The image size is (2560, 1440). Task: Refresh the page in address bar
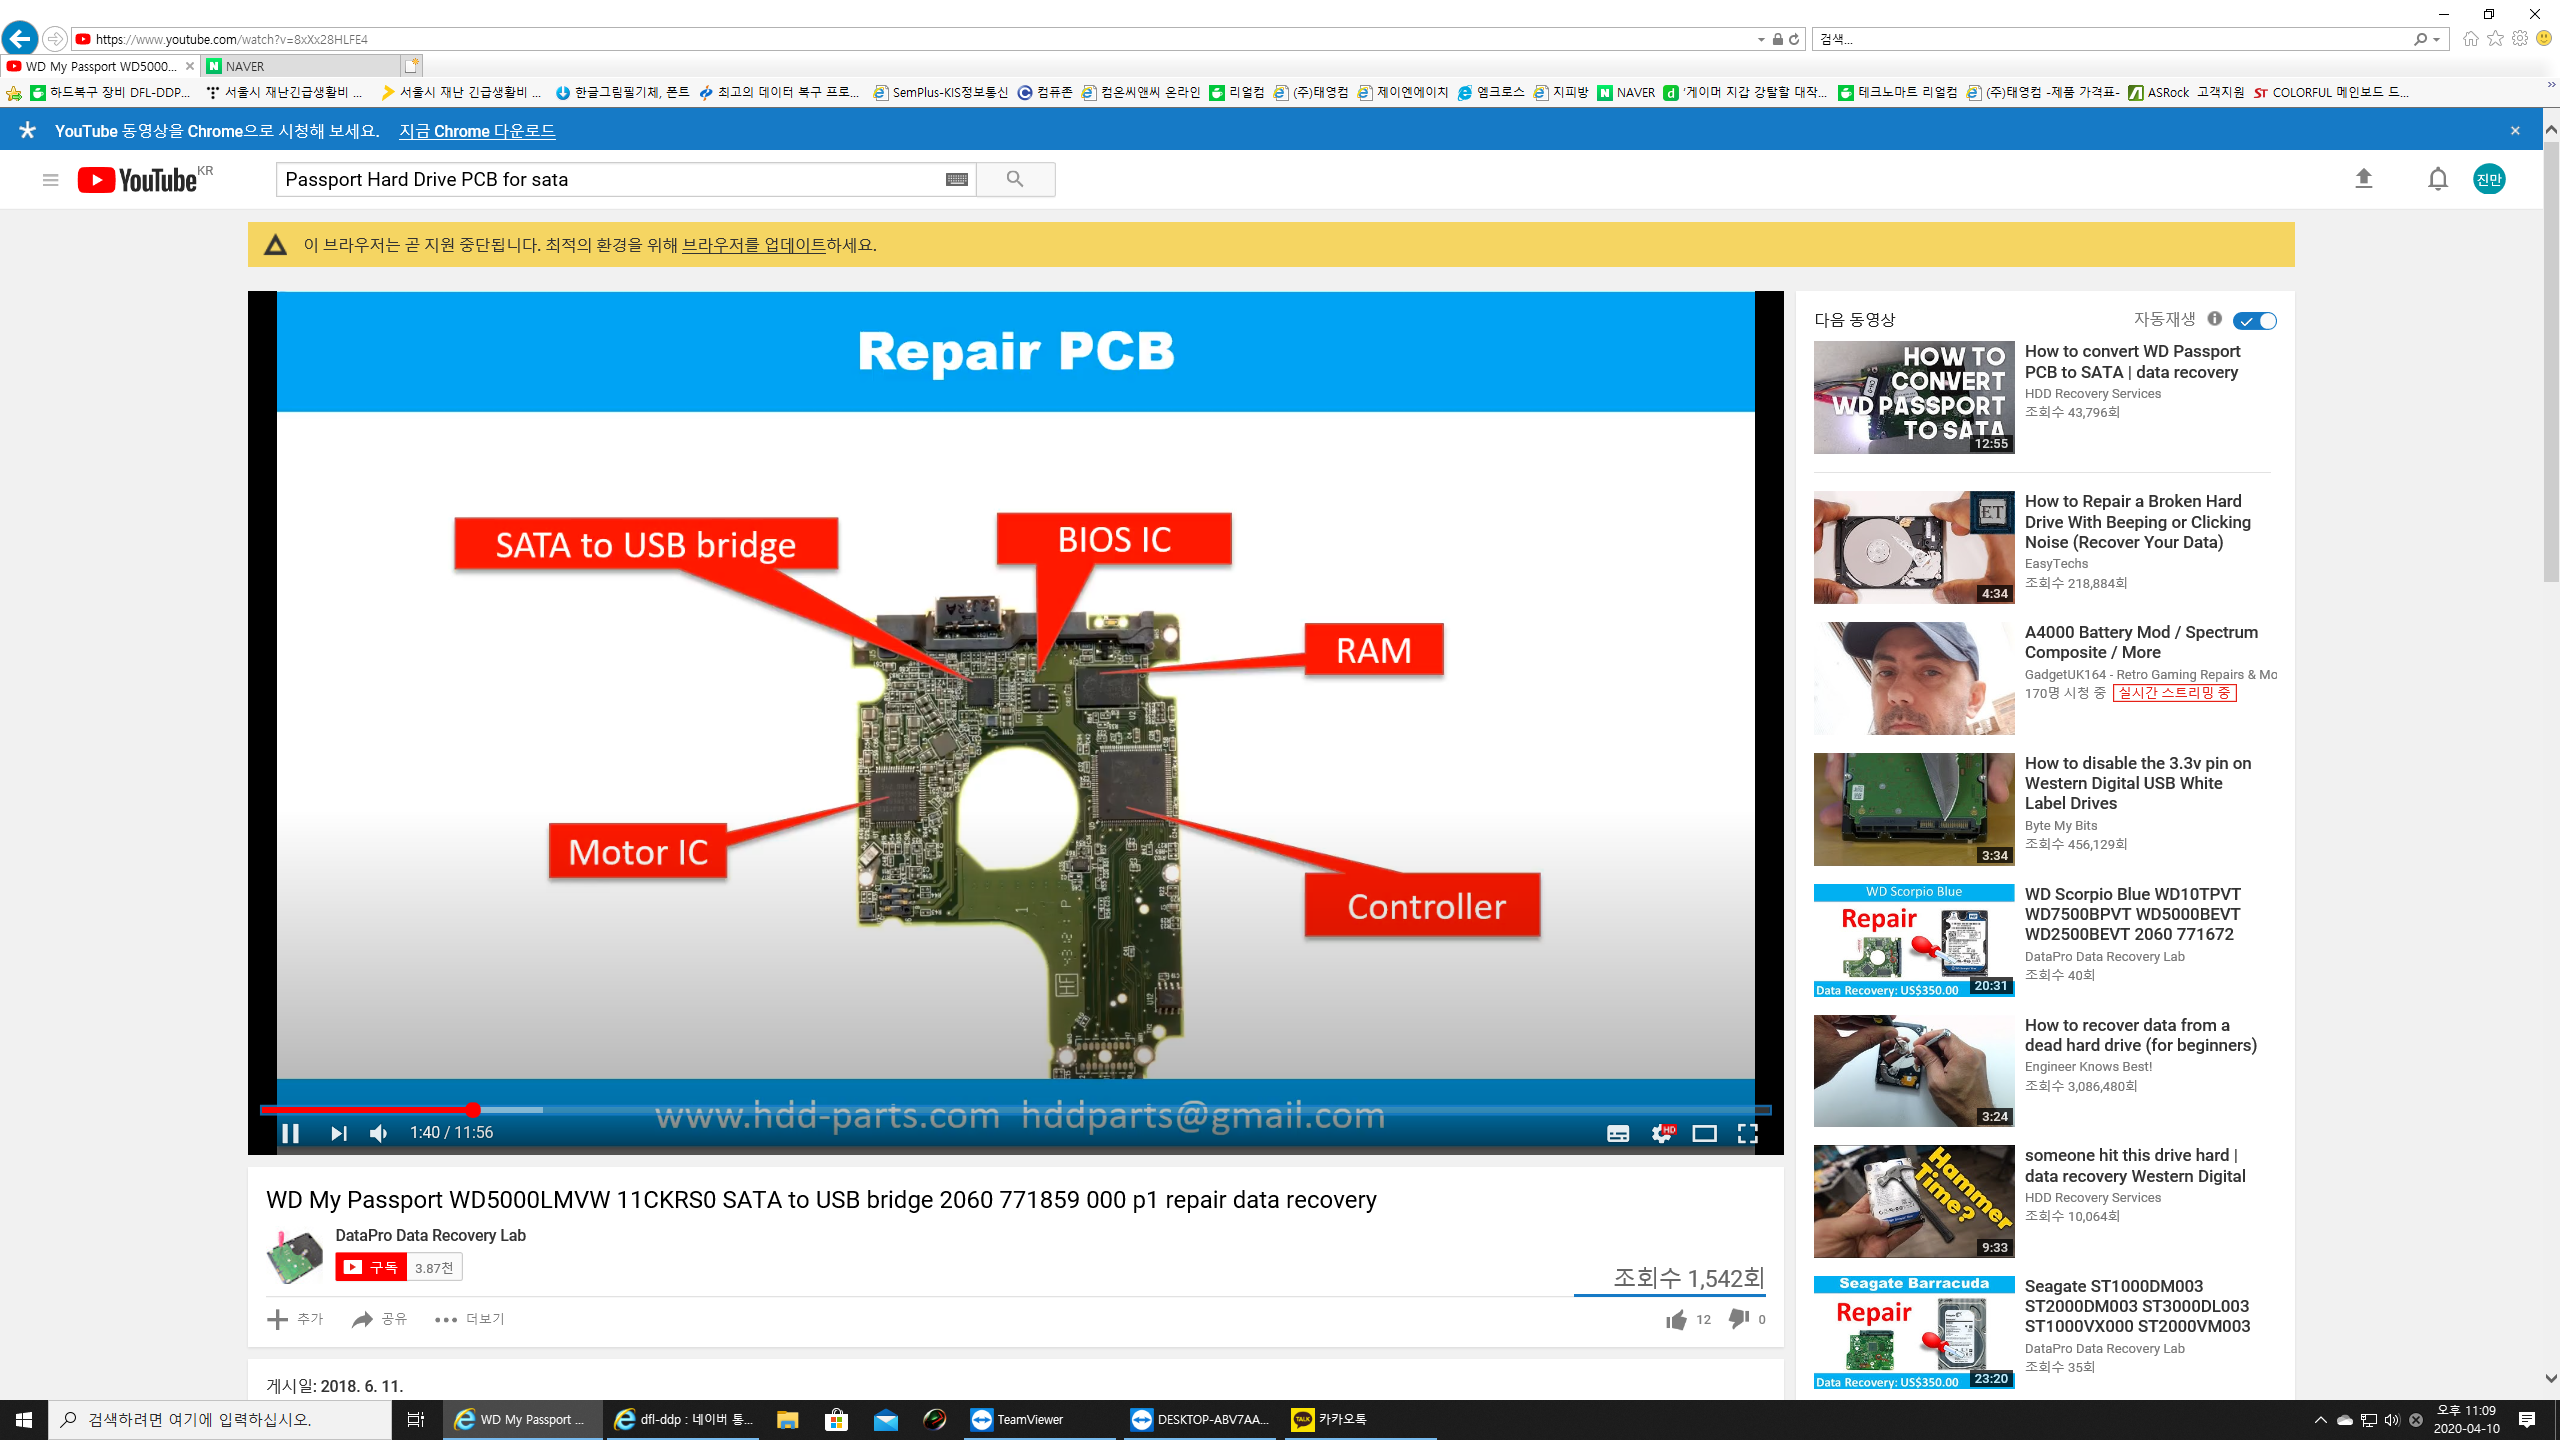(1794, 39)
